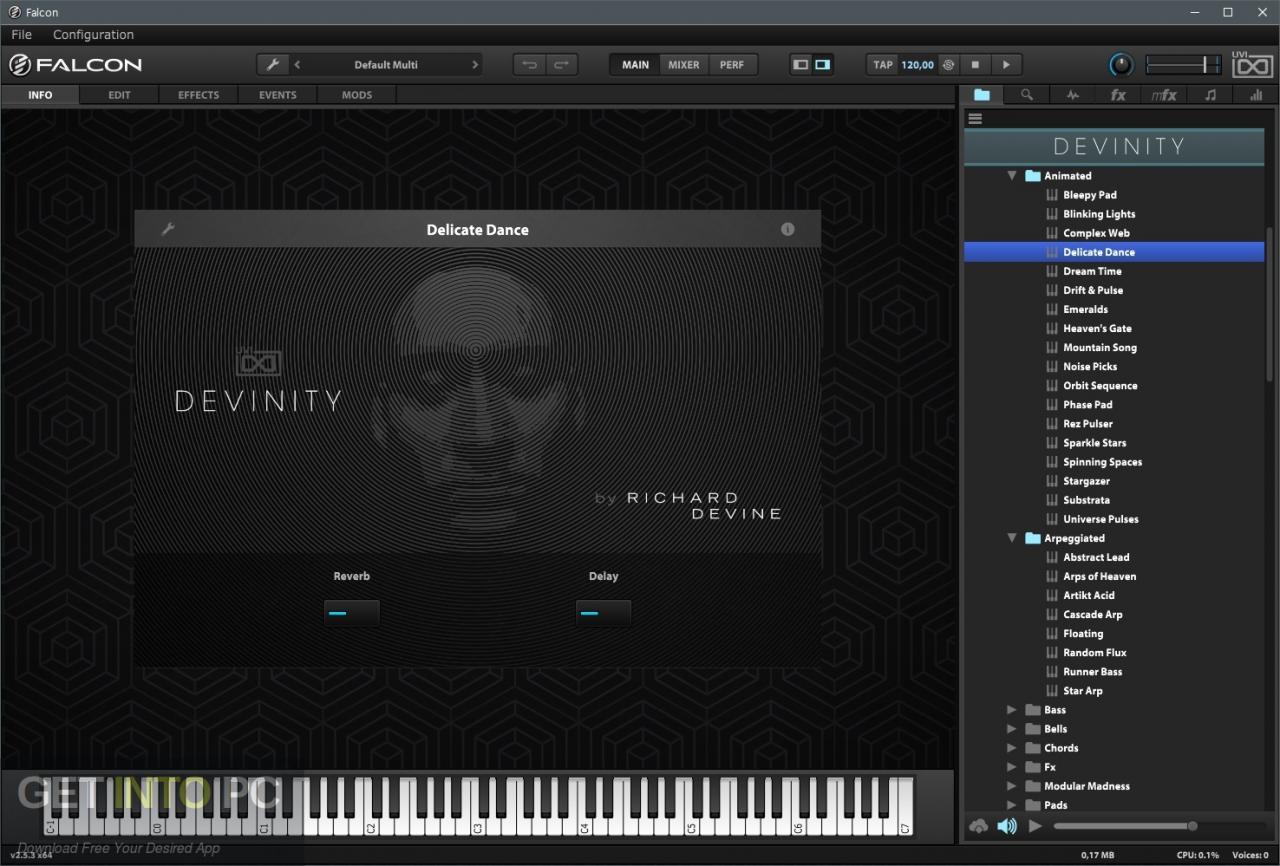Click the UVI logo icon

(1252, 65)
